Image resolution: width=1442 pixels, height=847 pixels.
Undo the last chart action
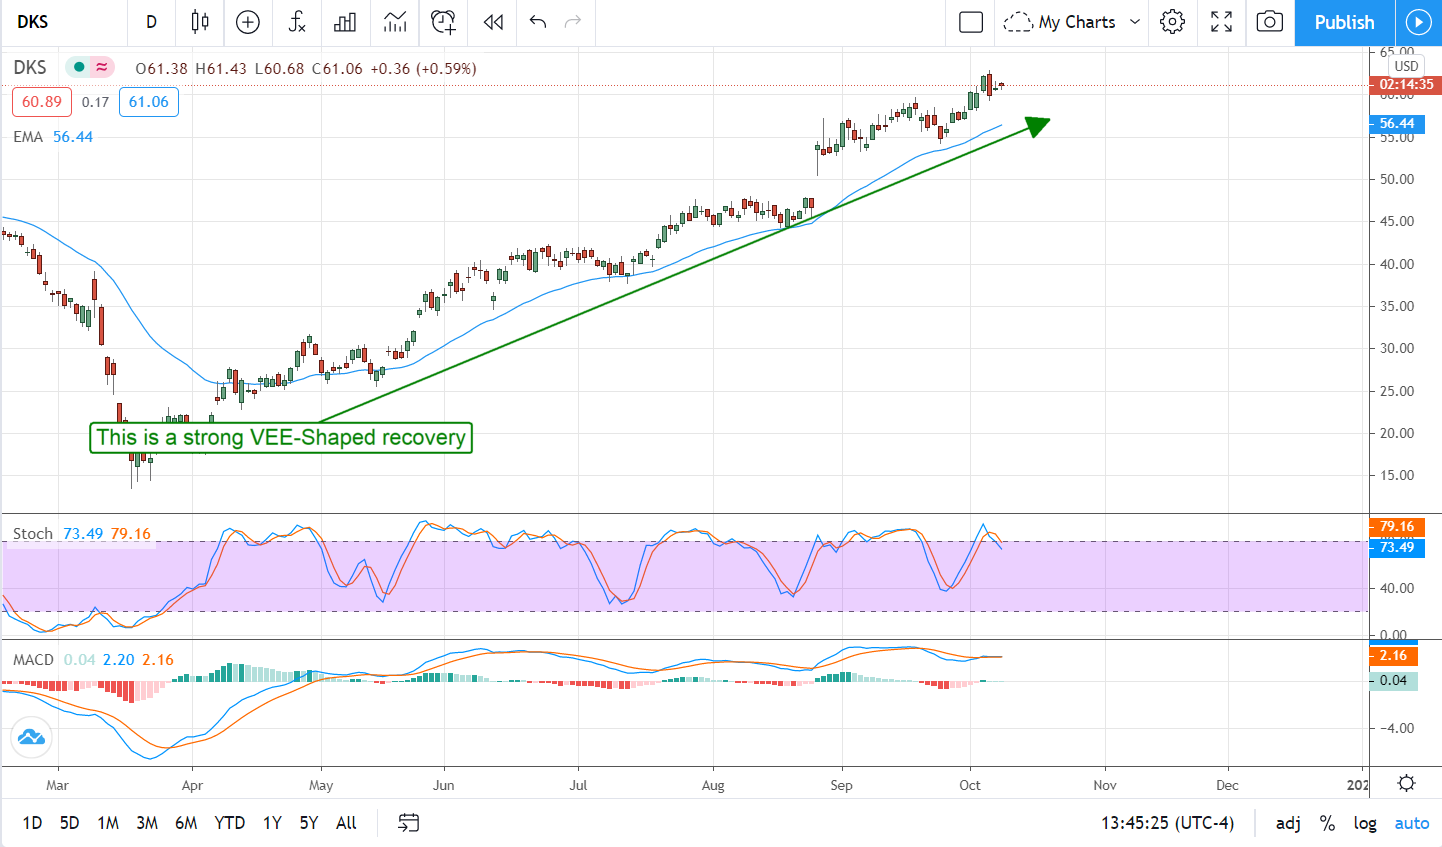pos(538,22)
